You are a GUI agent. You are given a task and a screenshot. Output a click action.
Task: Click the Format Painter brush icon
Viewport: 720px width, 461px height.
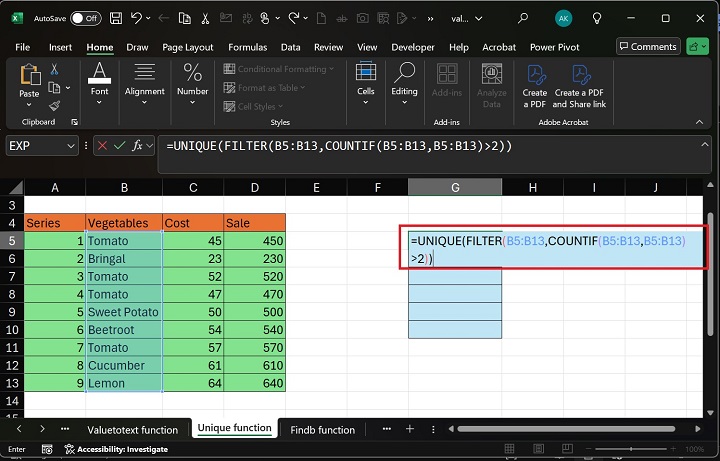(55, 105)
